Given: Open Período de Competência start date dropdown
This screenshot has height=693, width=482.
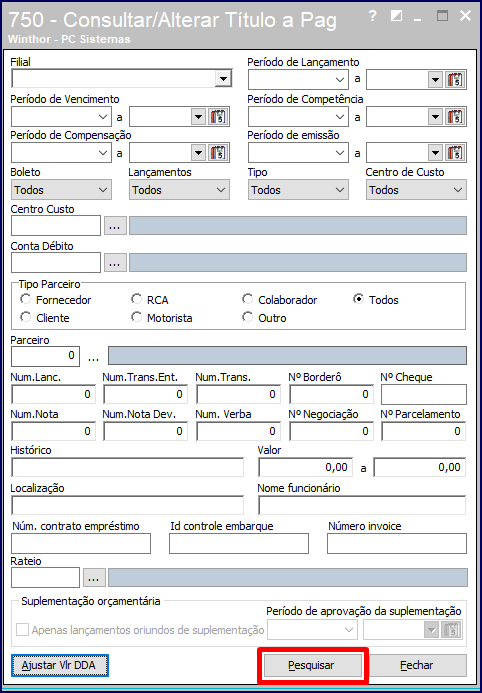Looking at the screenshot, I should pyautogui.click(x=339, y=117).
